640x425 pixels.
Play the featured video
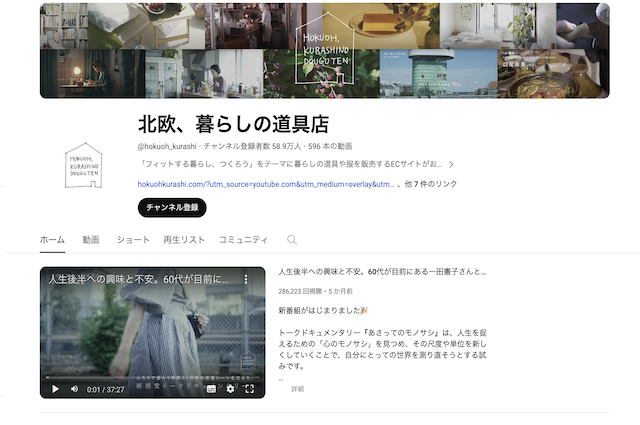pyautogui.click(x=55, y=389)
